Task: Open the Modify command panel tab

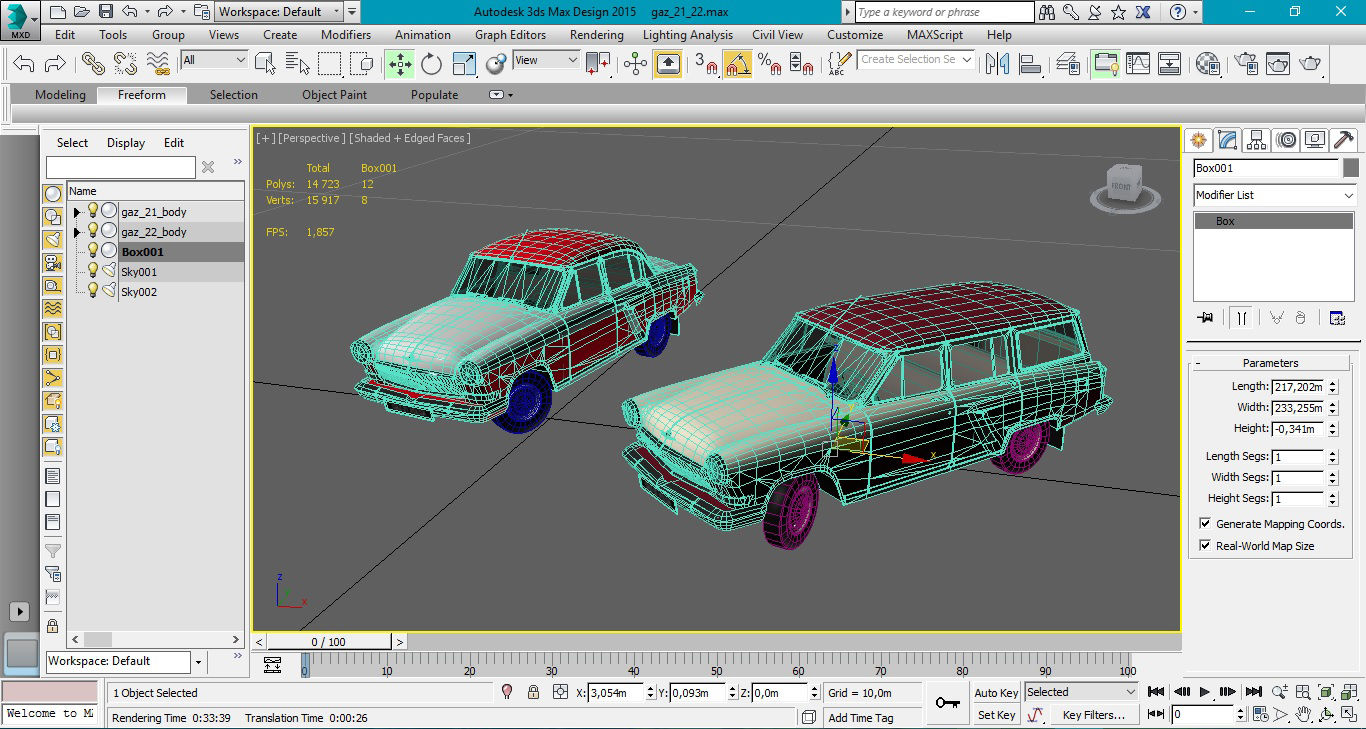Action: (x=1228, y=140)
